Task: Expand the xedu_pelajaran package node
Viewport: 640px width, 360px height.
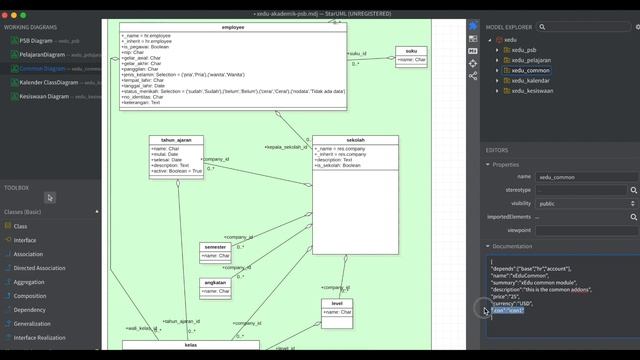Action: pos(497,60)
